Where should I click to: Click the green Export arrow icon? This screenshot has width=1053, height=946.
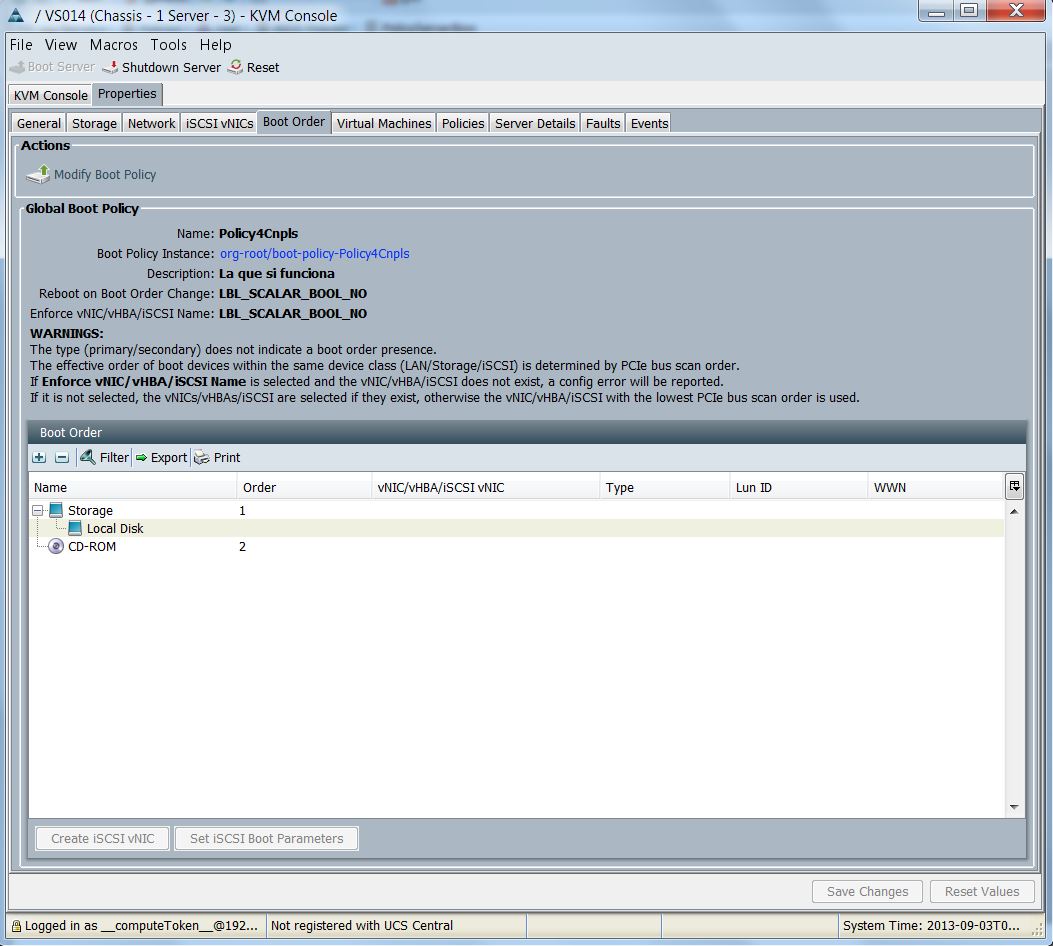click(x=141, y=458)
